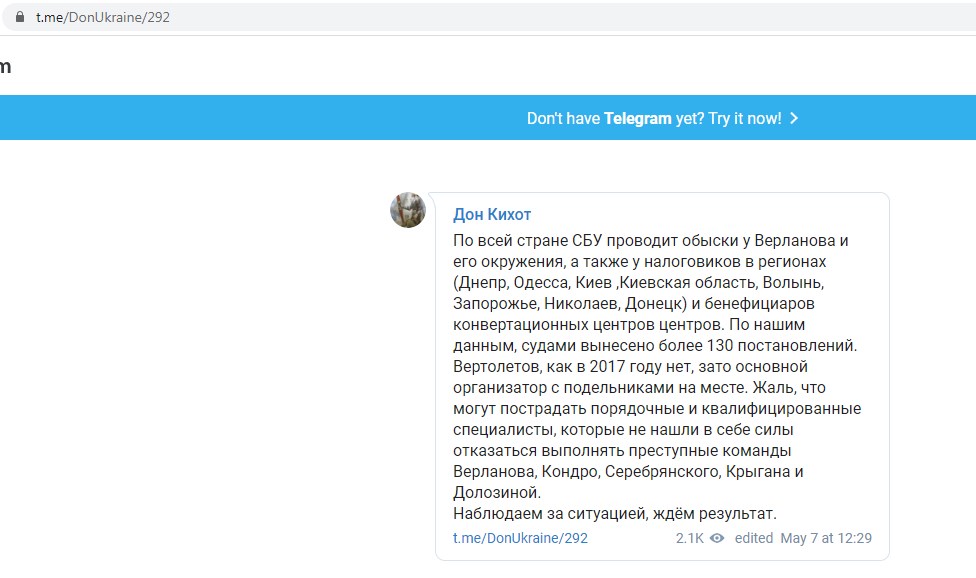Follow the t.me/DonUkraine/292 post link
976x578 pixels.
click(x=520, y=538)
